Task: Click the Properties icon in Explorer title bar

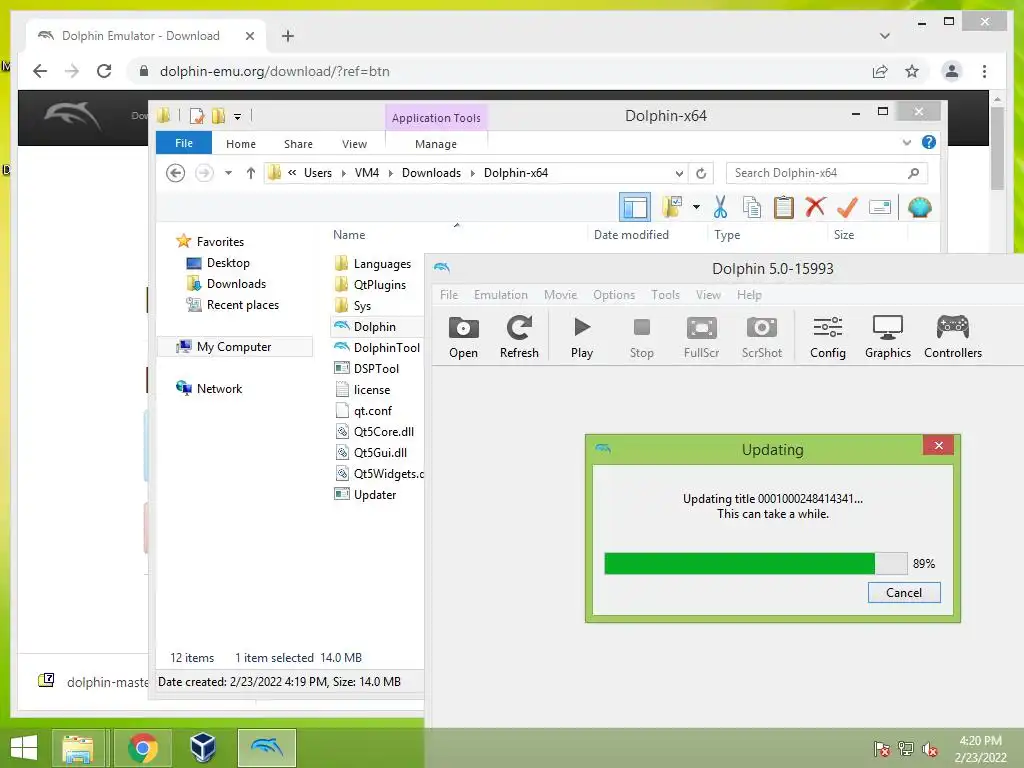Action: [x=197, y=116]
